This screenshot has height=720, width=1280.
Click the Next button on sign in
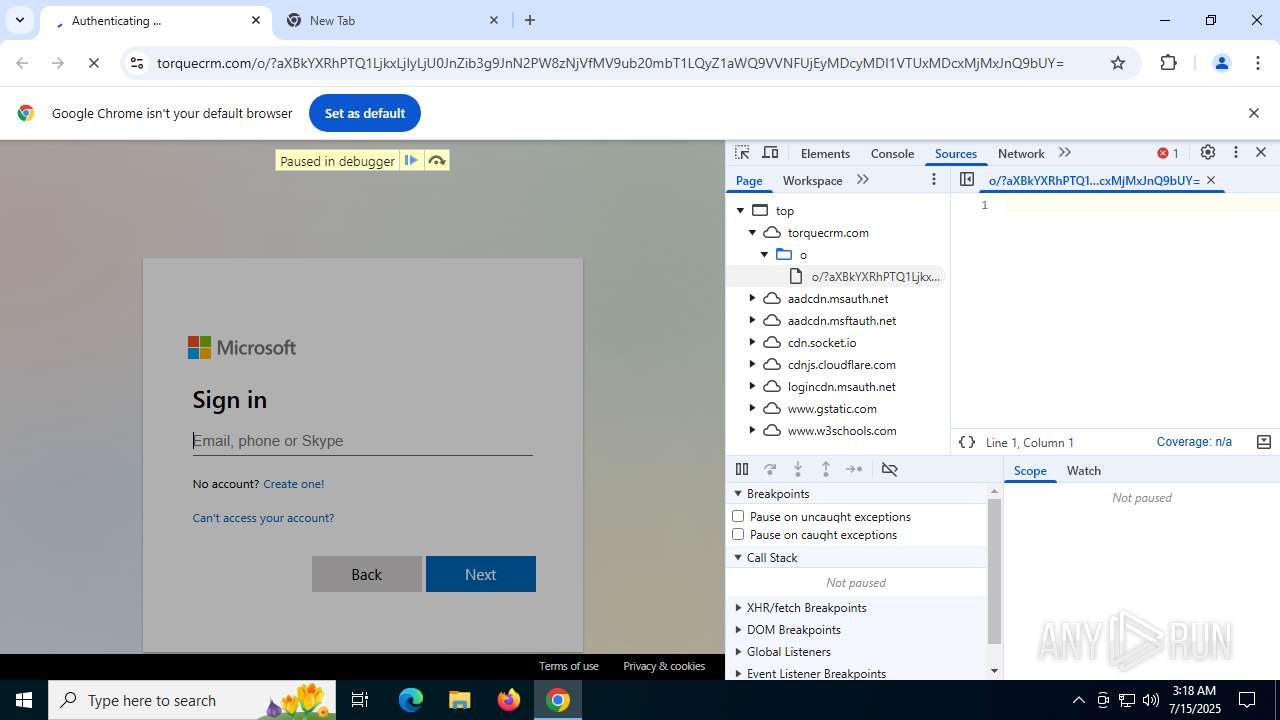point(481,574)
